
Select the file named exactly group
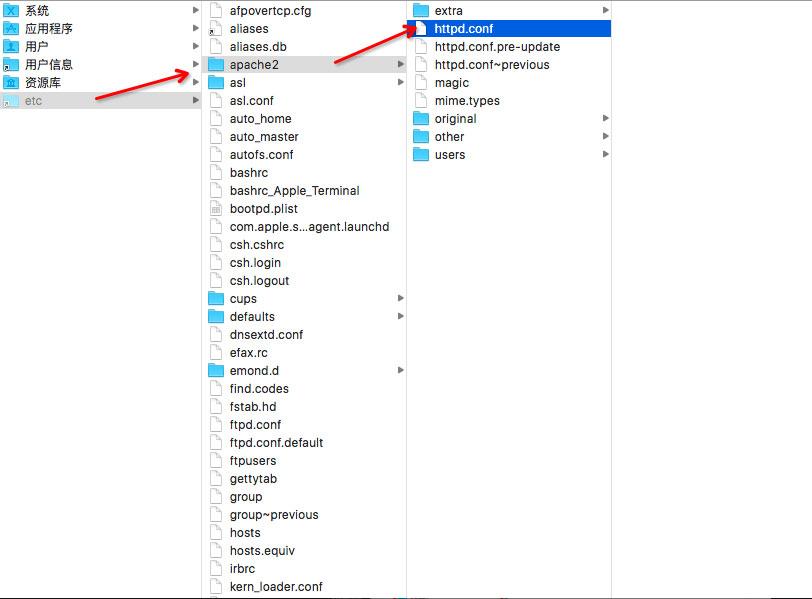point(246,497)
